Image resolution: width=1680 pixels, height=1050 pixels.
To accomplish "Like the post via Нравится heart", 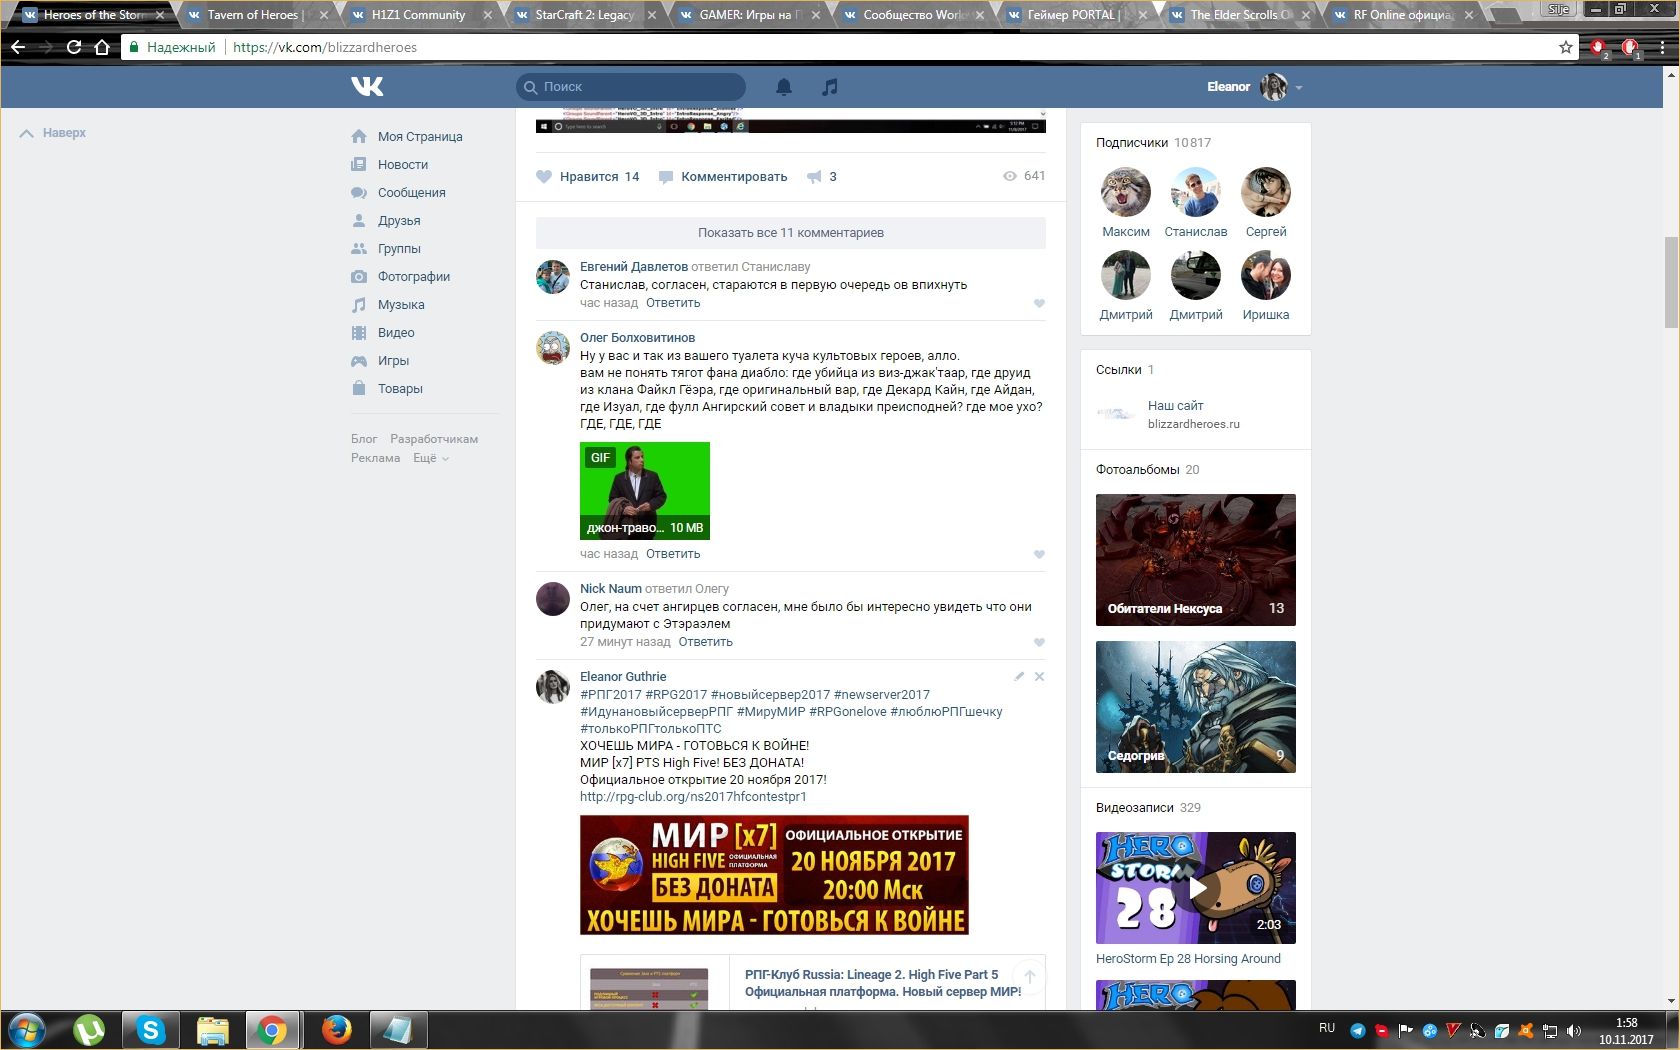I will click(x=544, y=177).
